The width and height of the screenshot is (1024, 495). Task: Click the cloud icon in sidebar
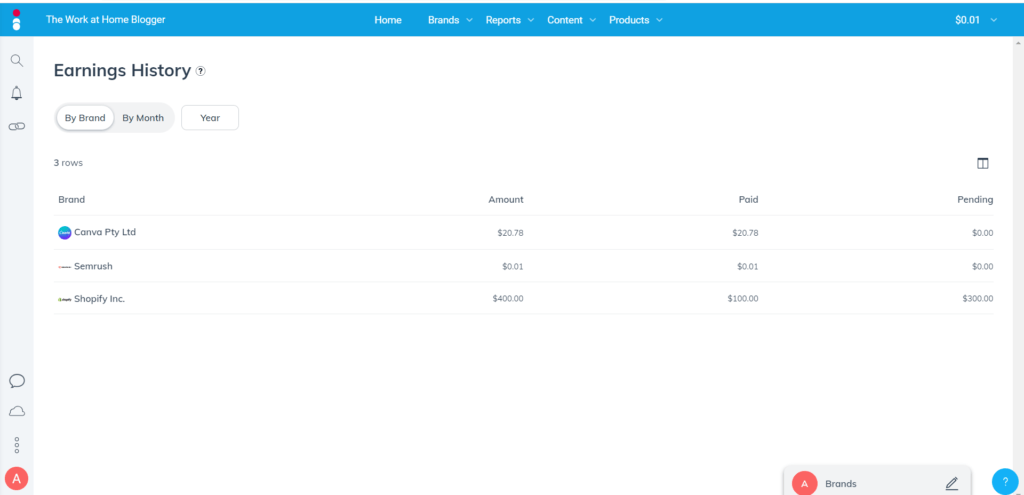coord(16,411)
